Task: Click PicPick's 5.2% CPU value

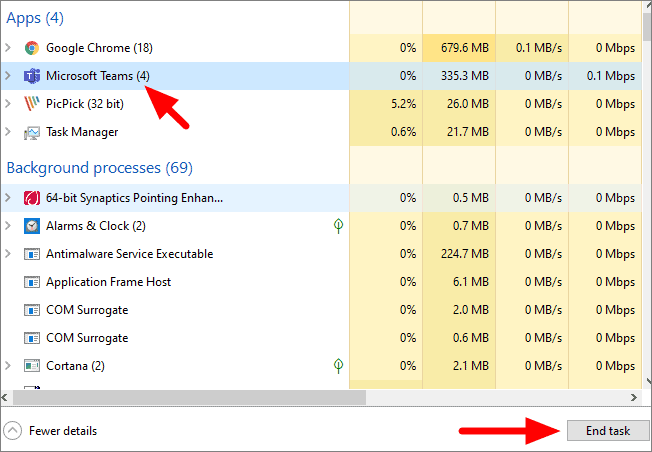Action: tap(403, 104)
